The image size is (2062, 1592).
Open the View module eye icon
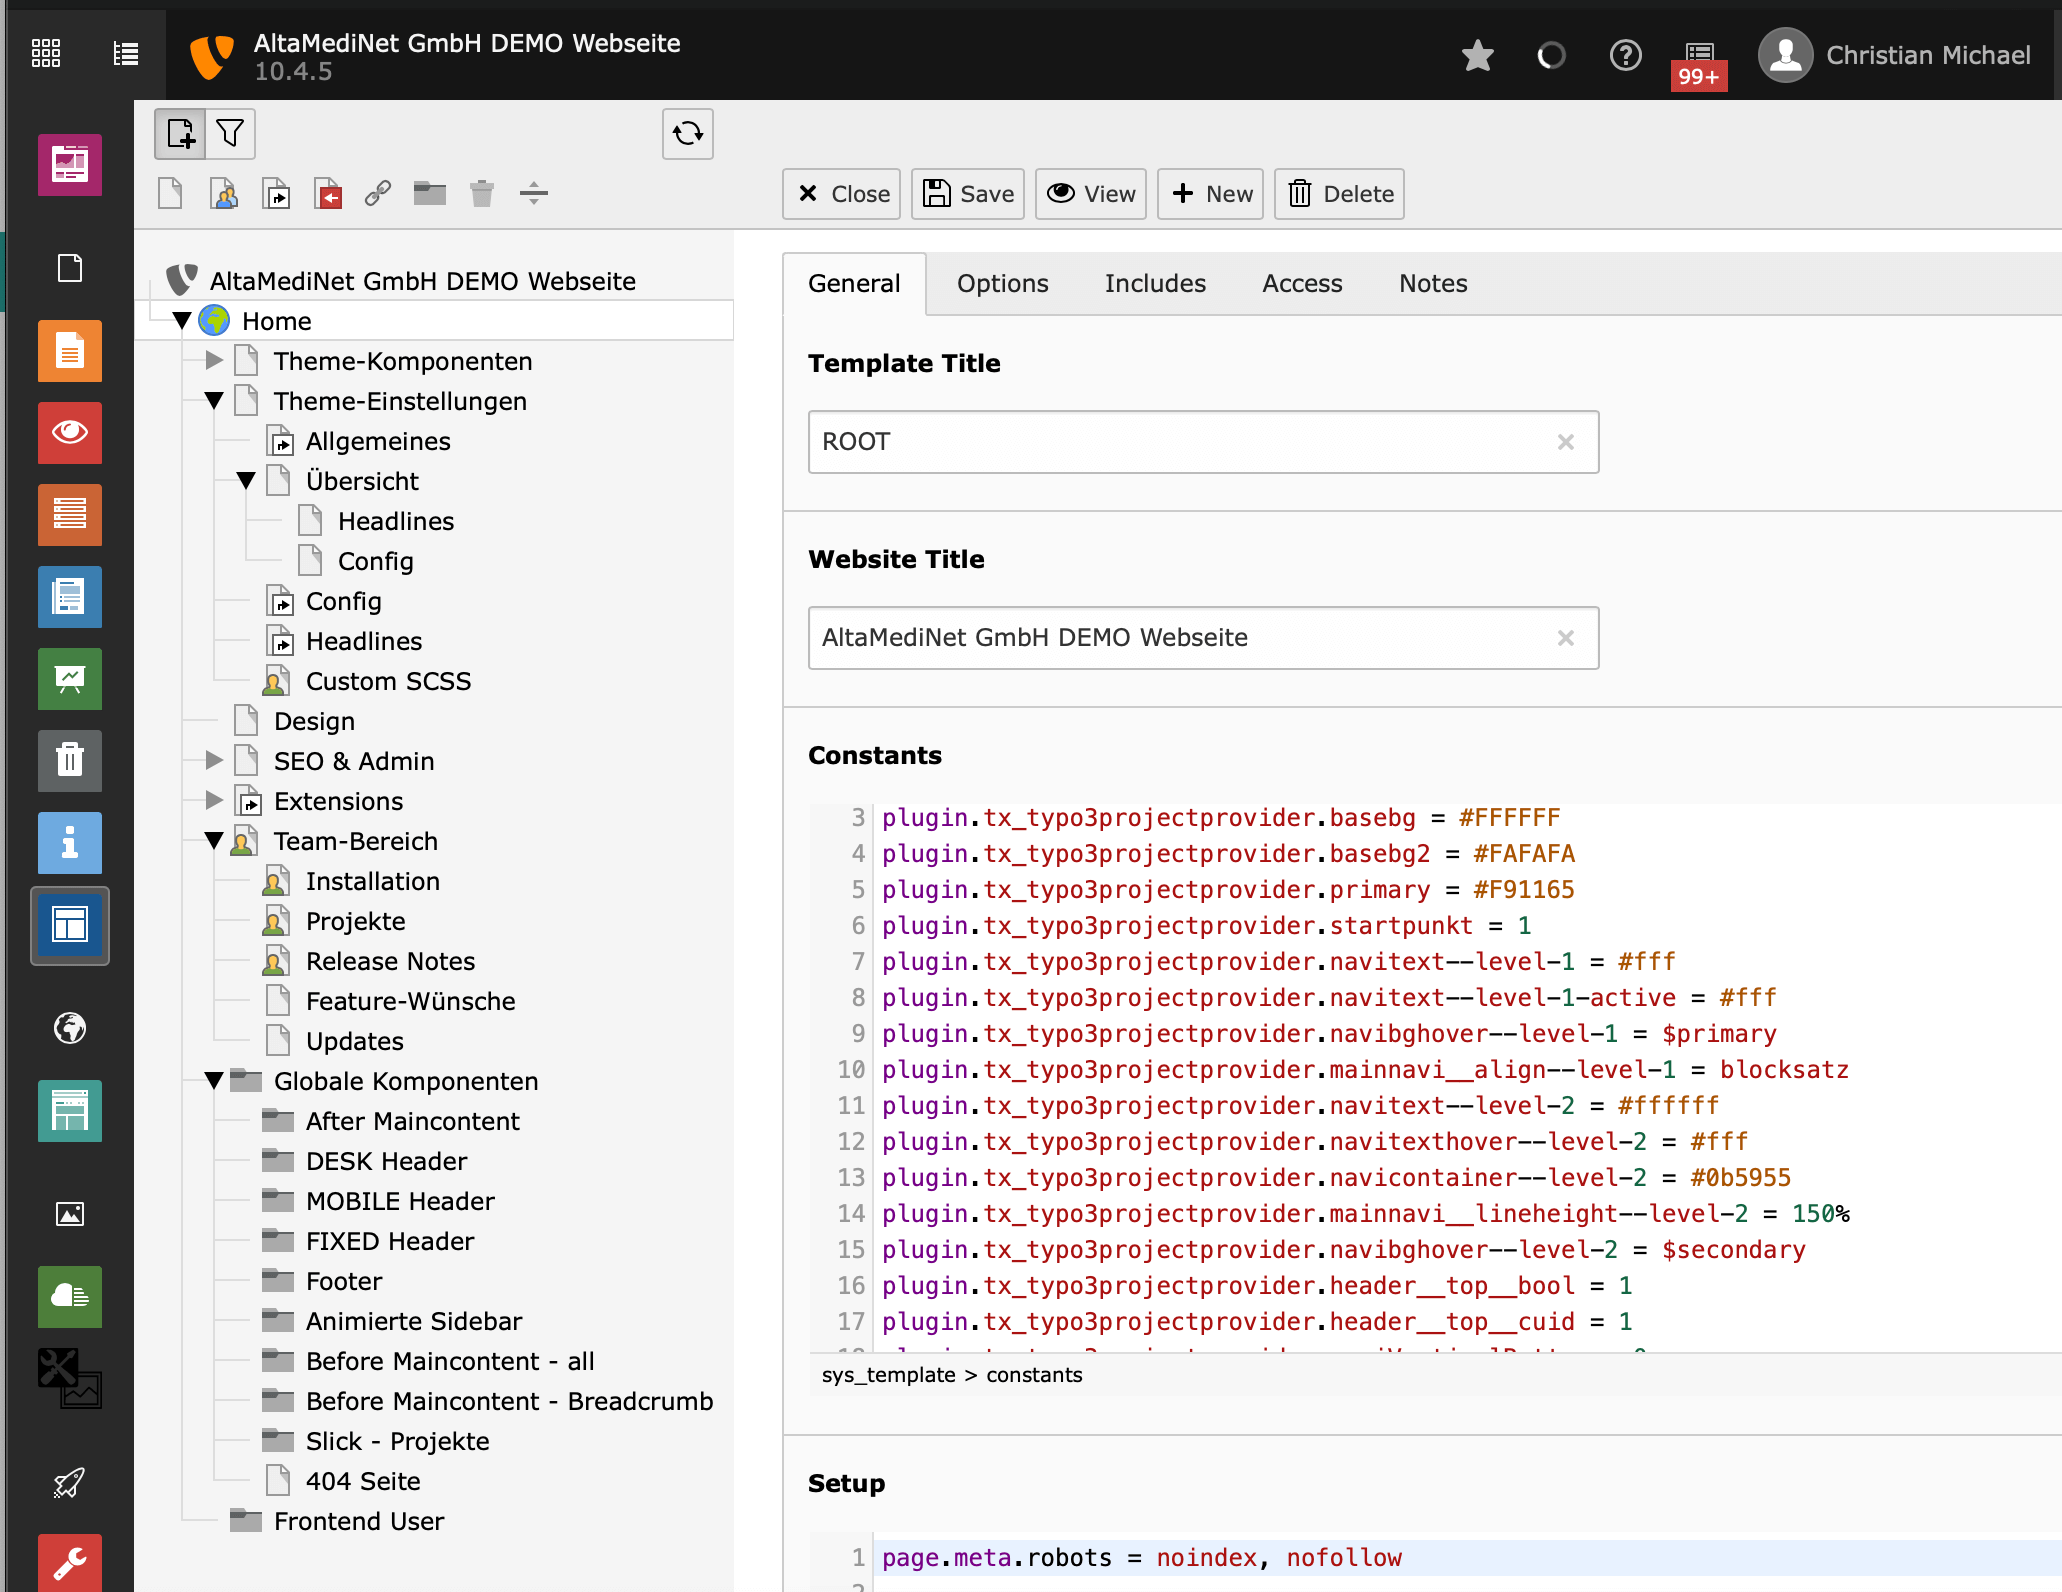(70, 433)
